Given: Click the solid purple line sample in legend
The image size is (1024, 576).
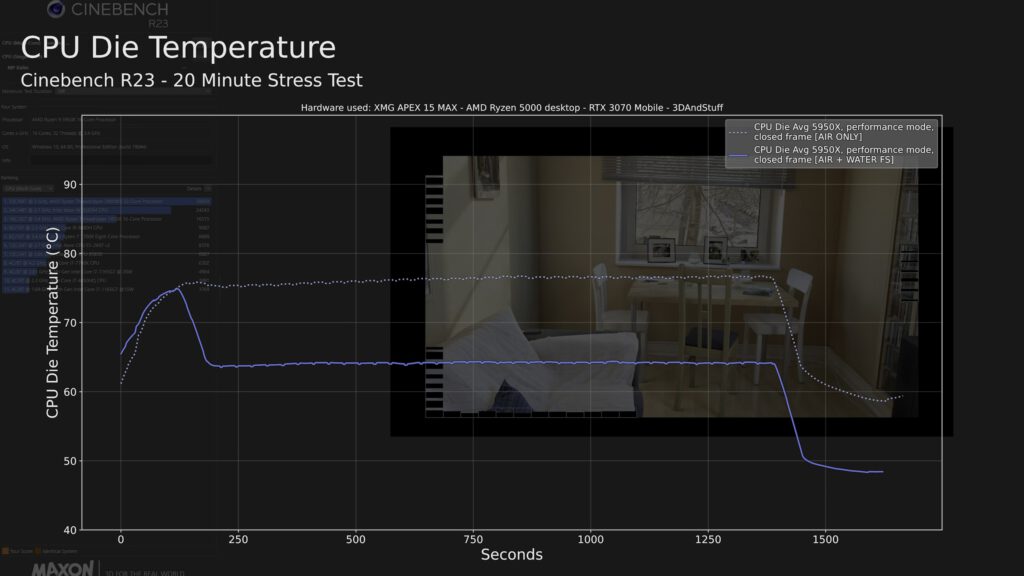Looking at the screenshot, I should (x=738, y=155).
